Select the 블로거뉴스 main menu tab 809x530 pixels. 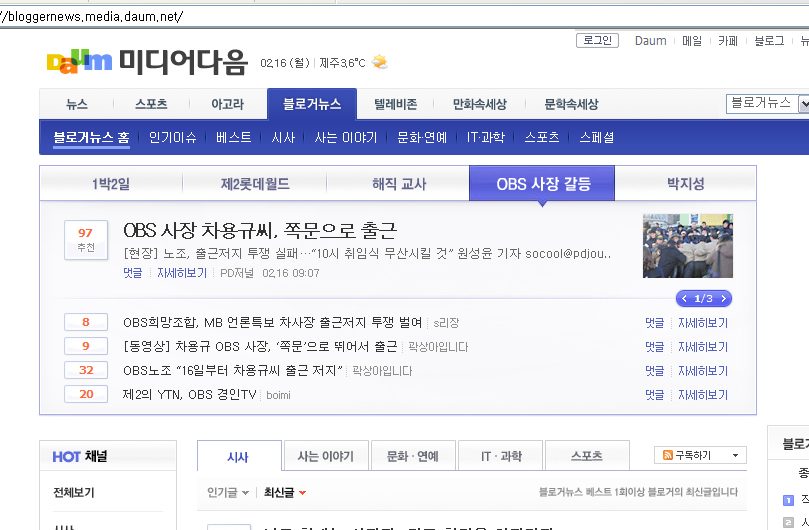(x=312, y=104)
